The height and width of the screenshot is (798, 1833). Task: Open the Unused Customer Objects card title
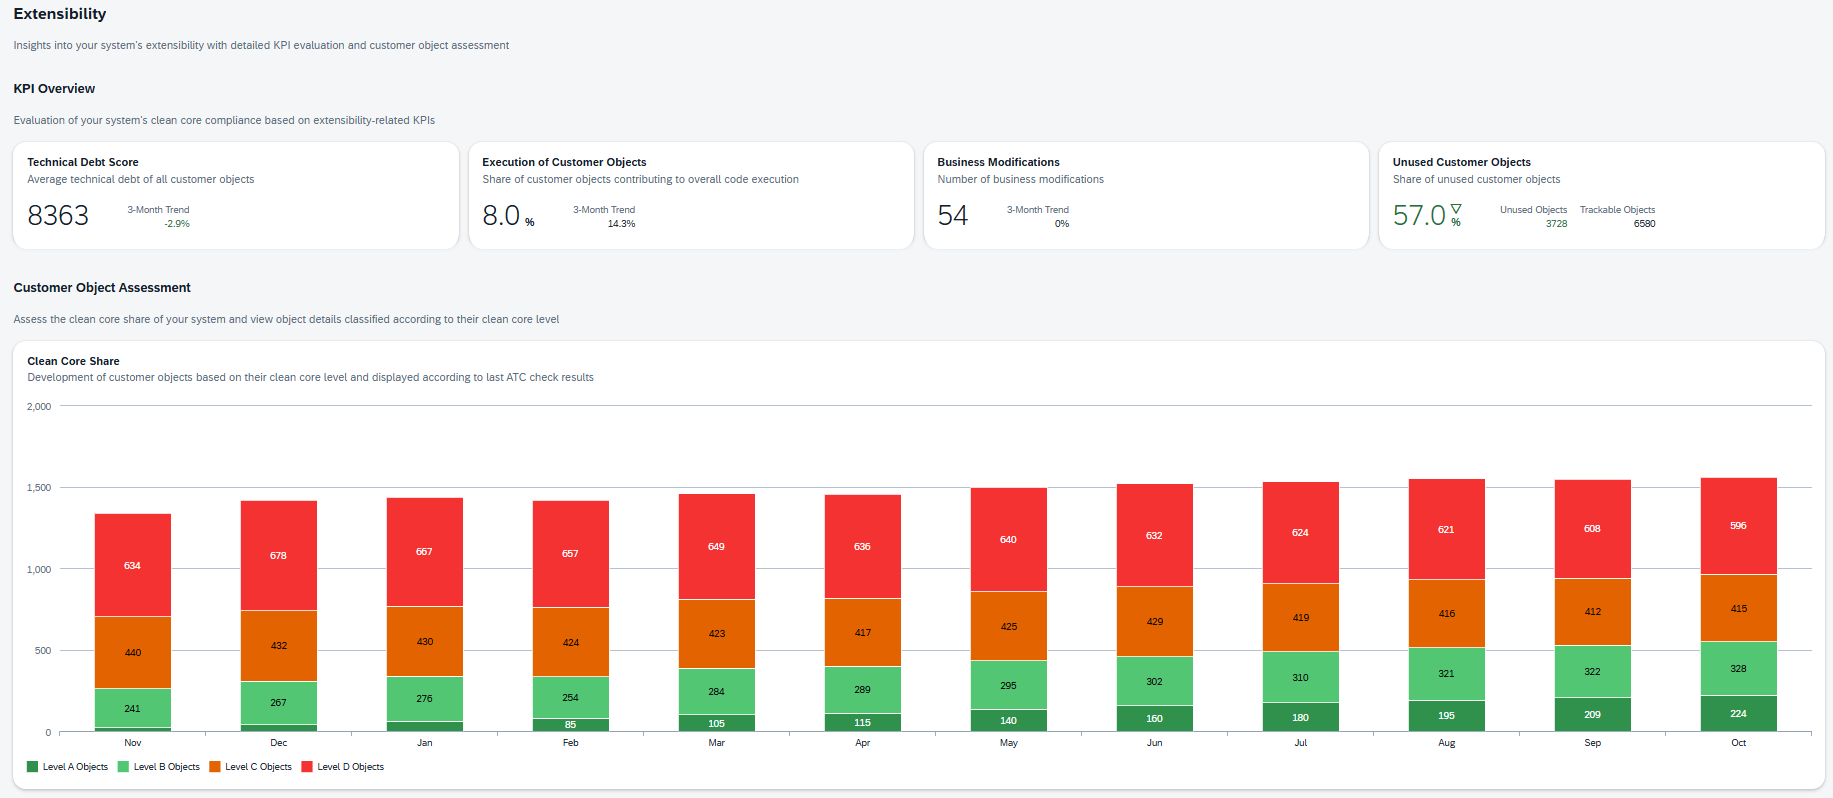tap(1461, 162)
